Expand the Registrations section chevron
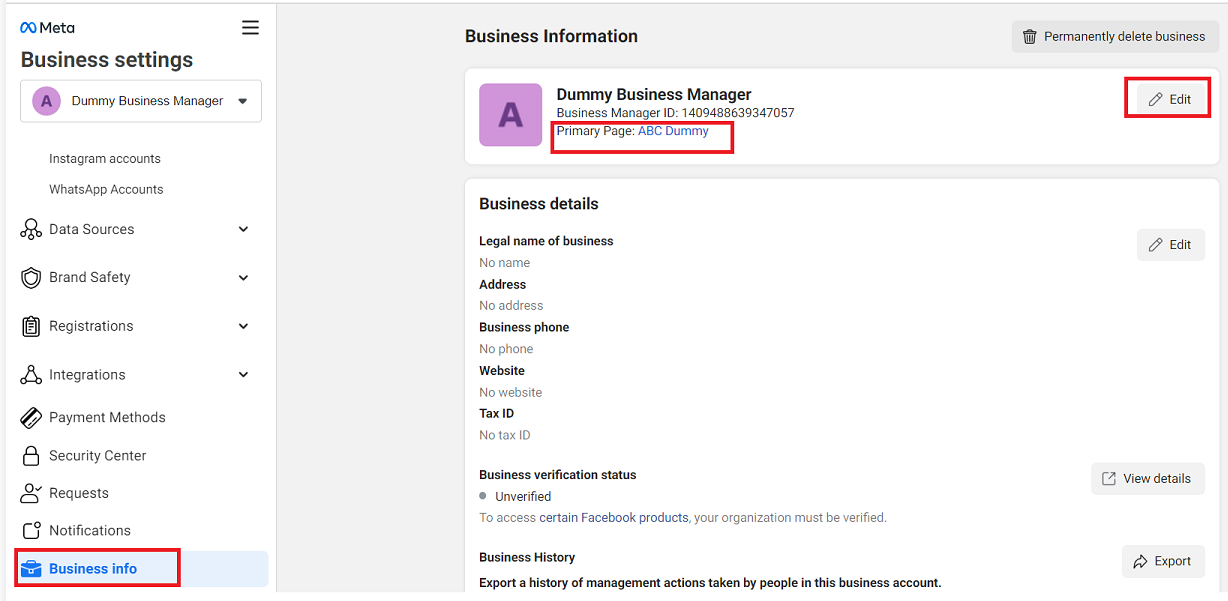The image size is (1228, 601). click(243, 326)
